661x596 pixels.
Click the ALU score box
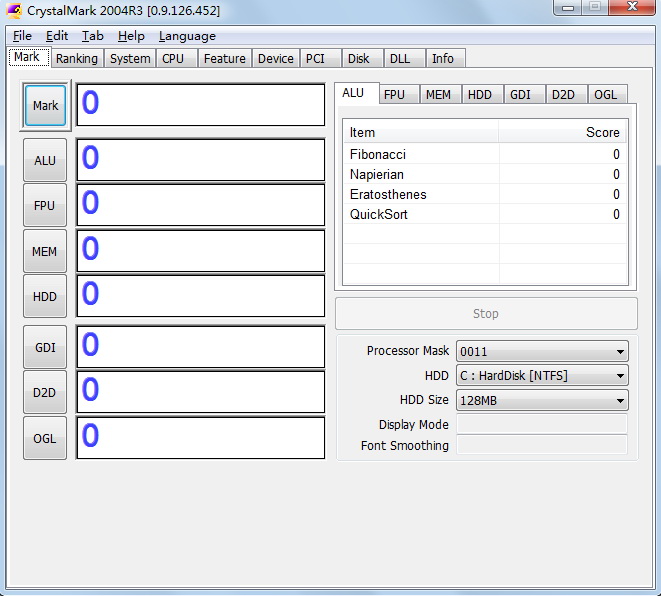[201, 160]
